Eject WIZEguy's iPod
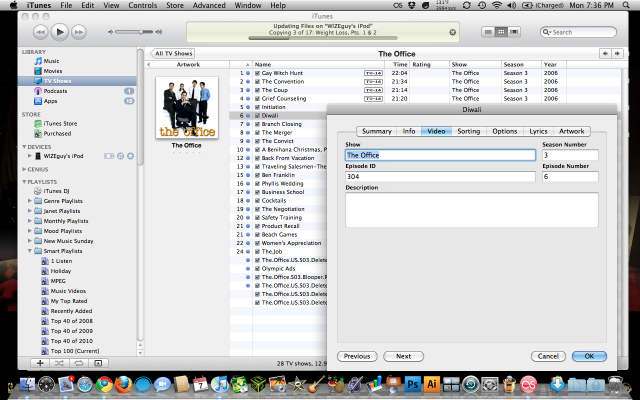 pos(130,156)
